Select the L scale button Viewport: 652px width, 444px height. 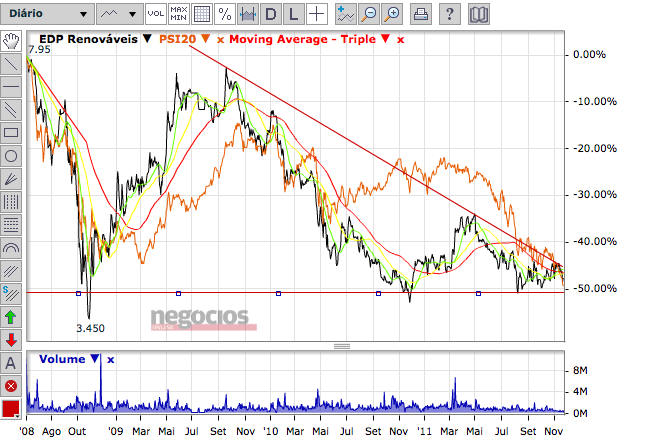tap(294, 14)
